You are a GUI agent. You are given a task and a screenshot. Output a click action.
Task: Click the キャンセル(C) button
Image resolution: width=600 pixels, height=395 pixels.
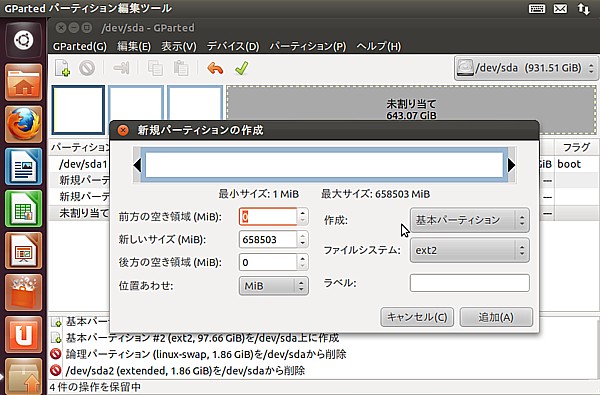point(417,317)
